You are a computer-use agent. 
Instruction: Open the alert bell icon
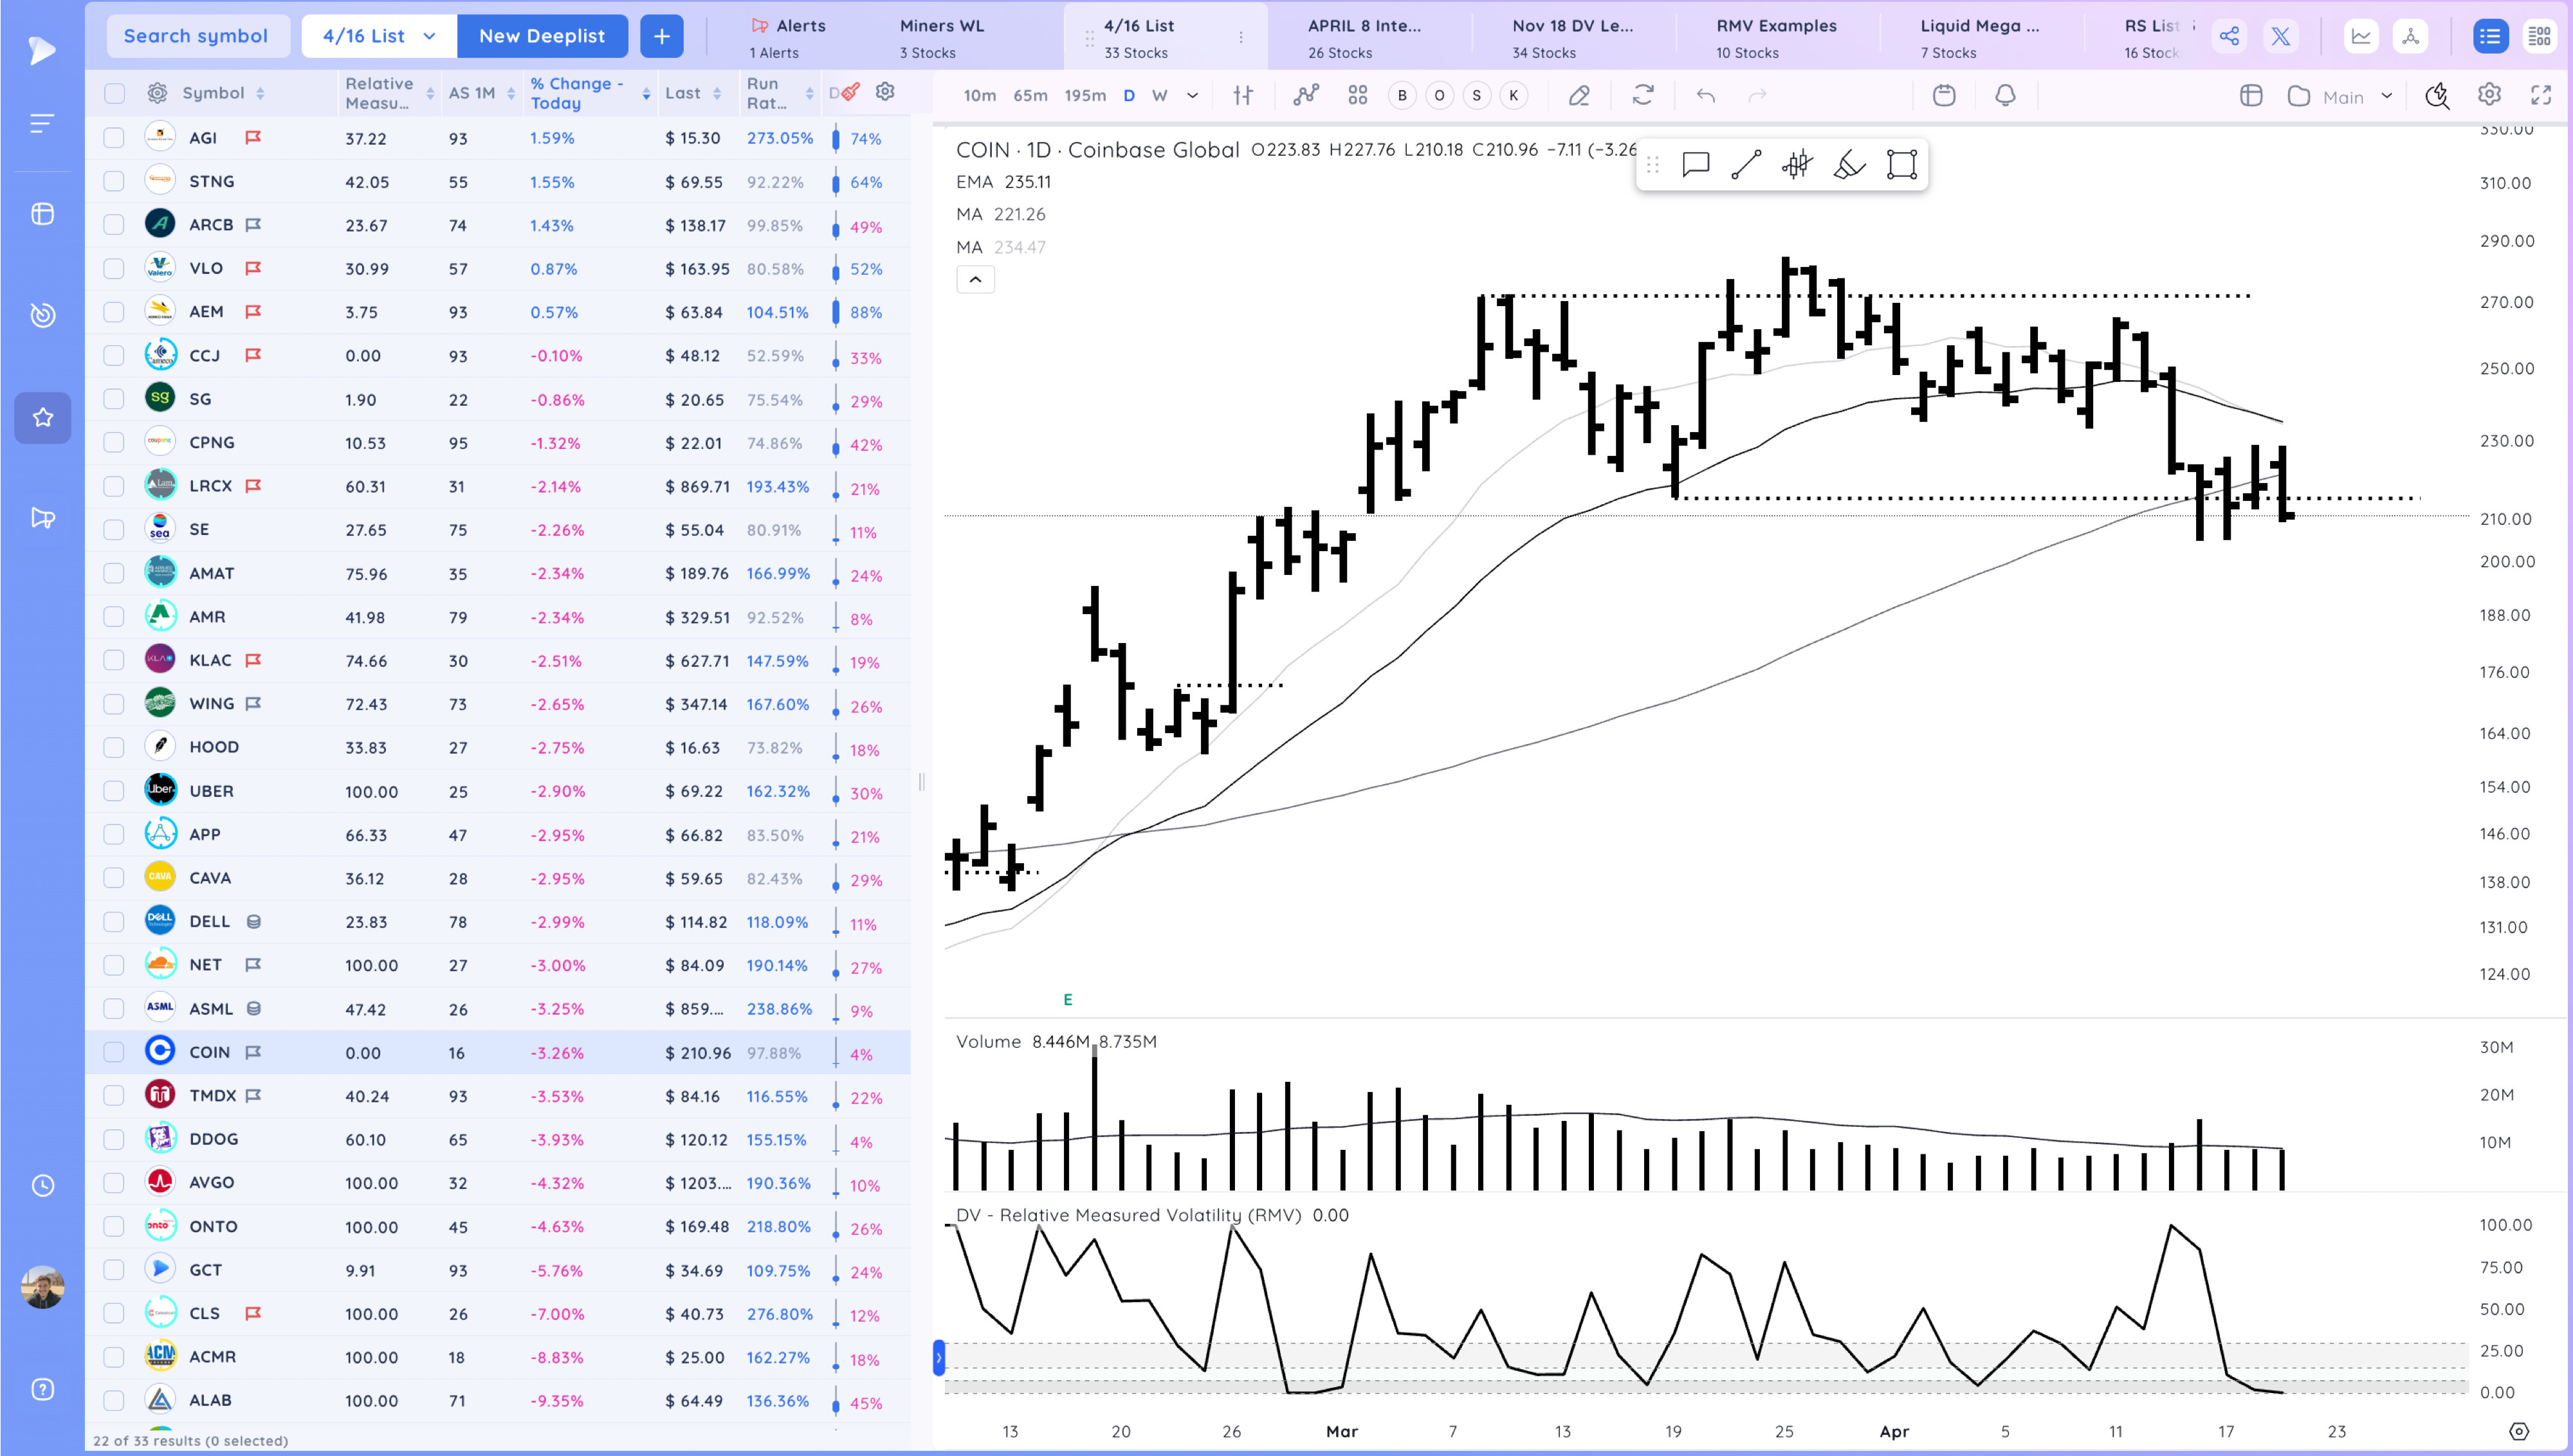[2005, 95]
